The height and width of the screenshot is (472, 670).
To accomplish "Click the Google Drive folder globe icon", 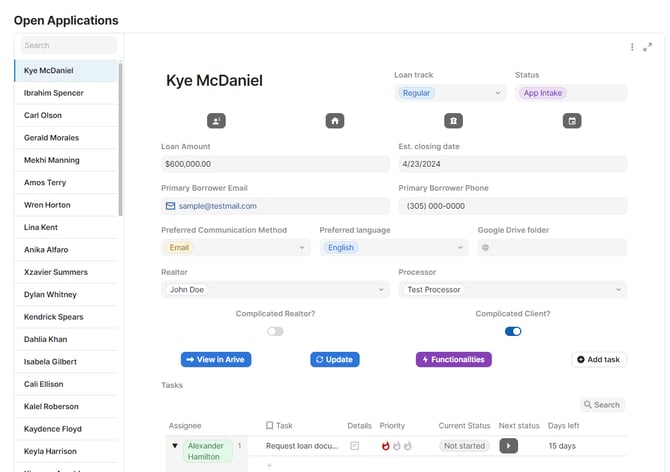I will 485,247.
